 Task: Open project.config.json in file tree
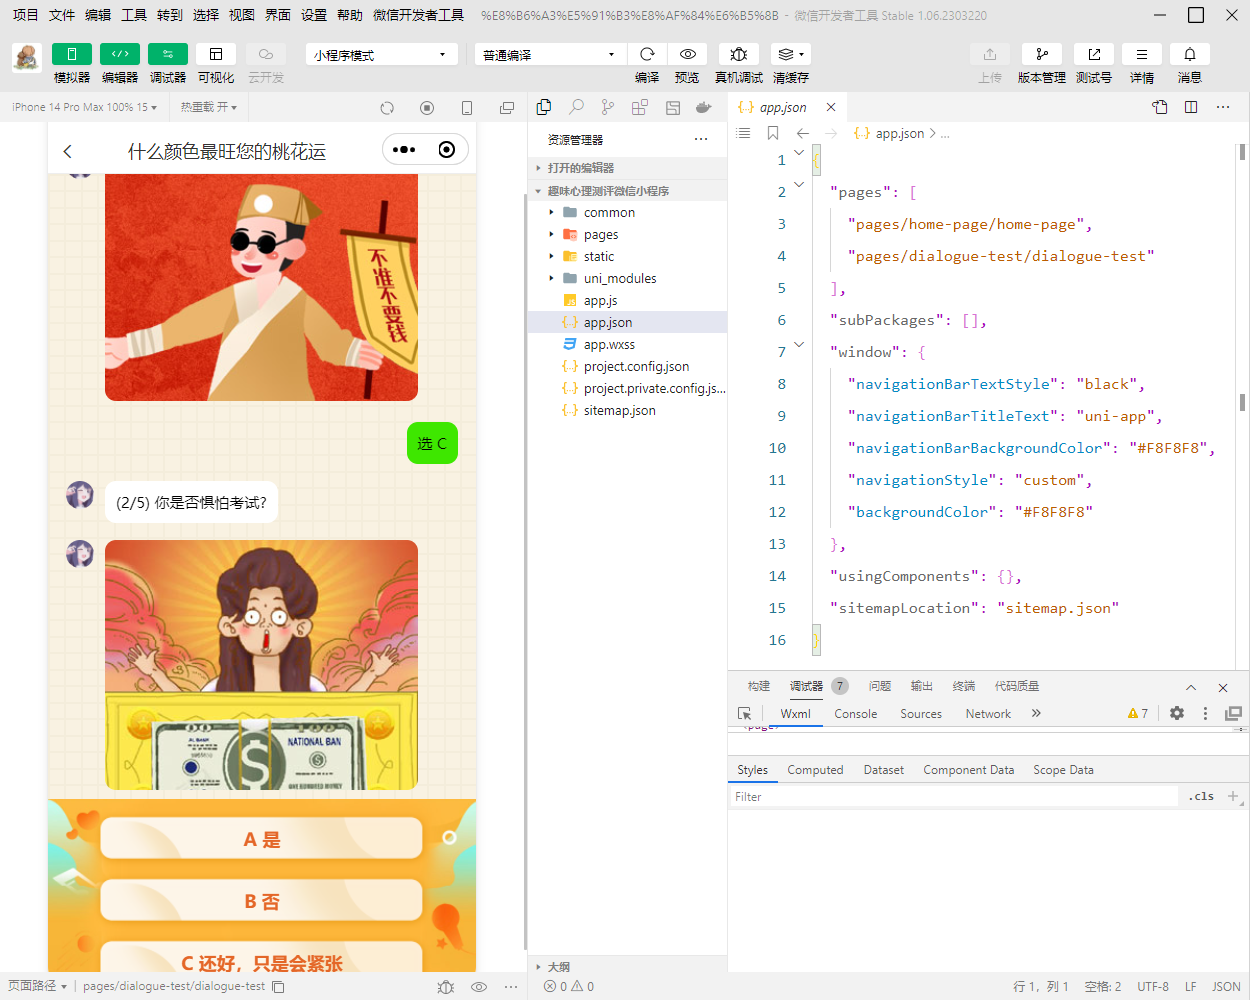(636, 367)
